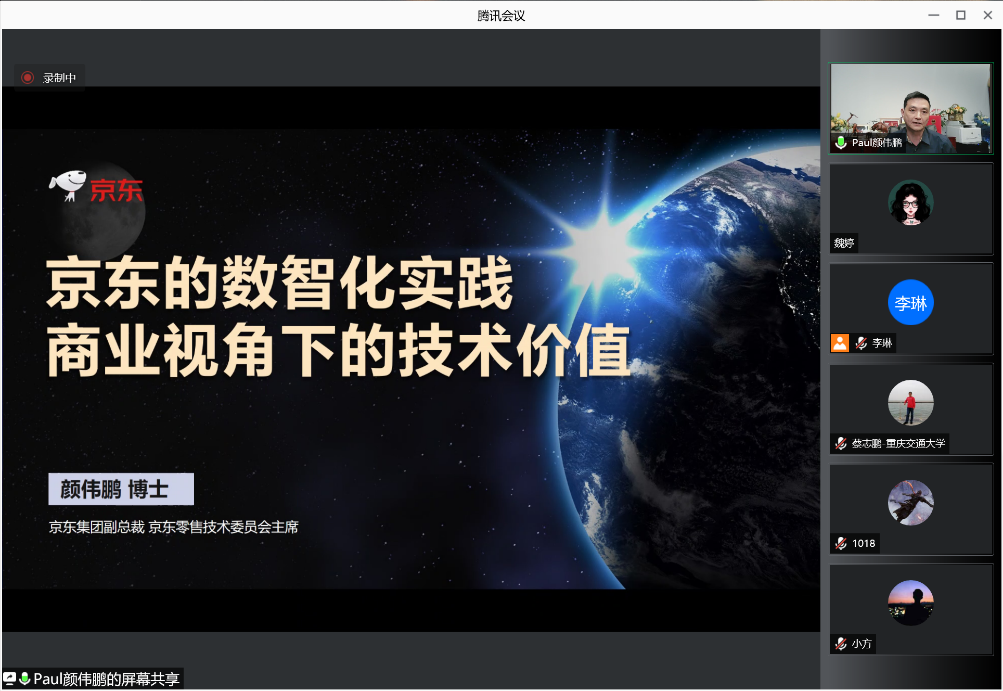The image size is (1003, 691).
Task: Click the slide subtitle 商业视角下的技术价值
Action: [x=338, y=349]
